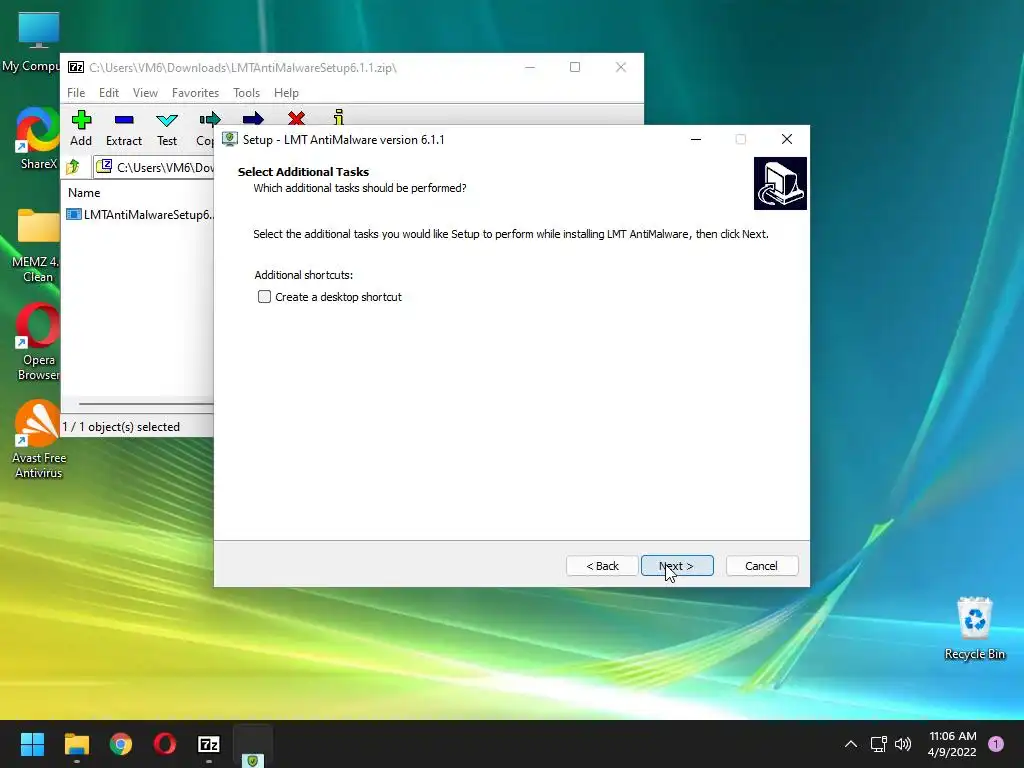Click the Add button in 7-Zip toolbar
The width and height of the screenshot is (1024, 768).
click(81, 129)
